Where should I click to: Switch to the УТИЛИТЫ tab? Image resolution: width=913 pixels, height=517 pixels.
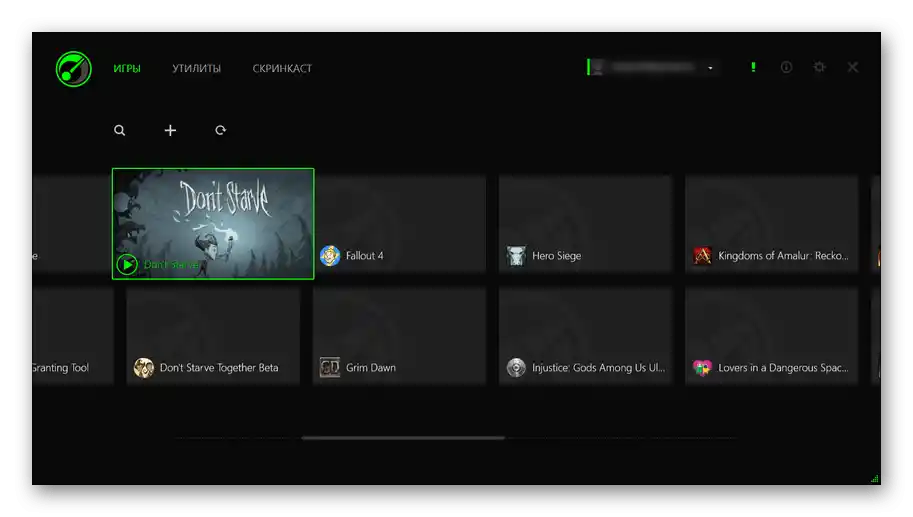tap(196, 68)
